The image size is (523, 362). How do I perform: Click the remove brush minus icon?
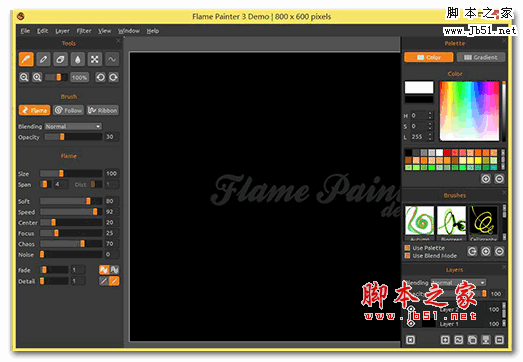(x=499, y=251)
